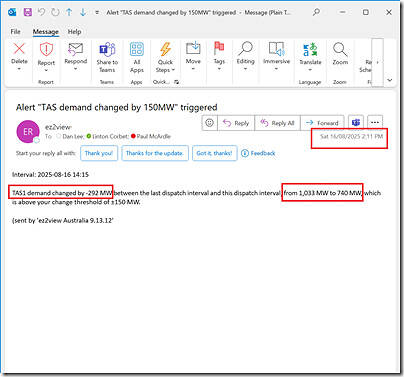Click recipient Dan Lee
The width and height of the screenshot is (404, 377).
tap(72, 136)
